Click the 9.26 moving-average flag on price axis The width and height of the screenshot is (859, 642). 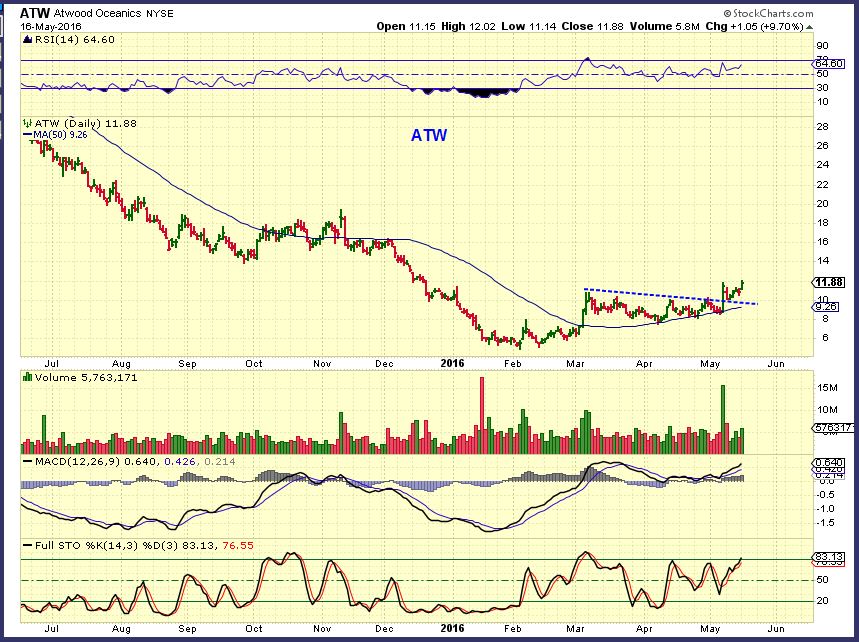coord(826,307)
